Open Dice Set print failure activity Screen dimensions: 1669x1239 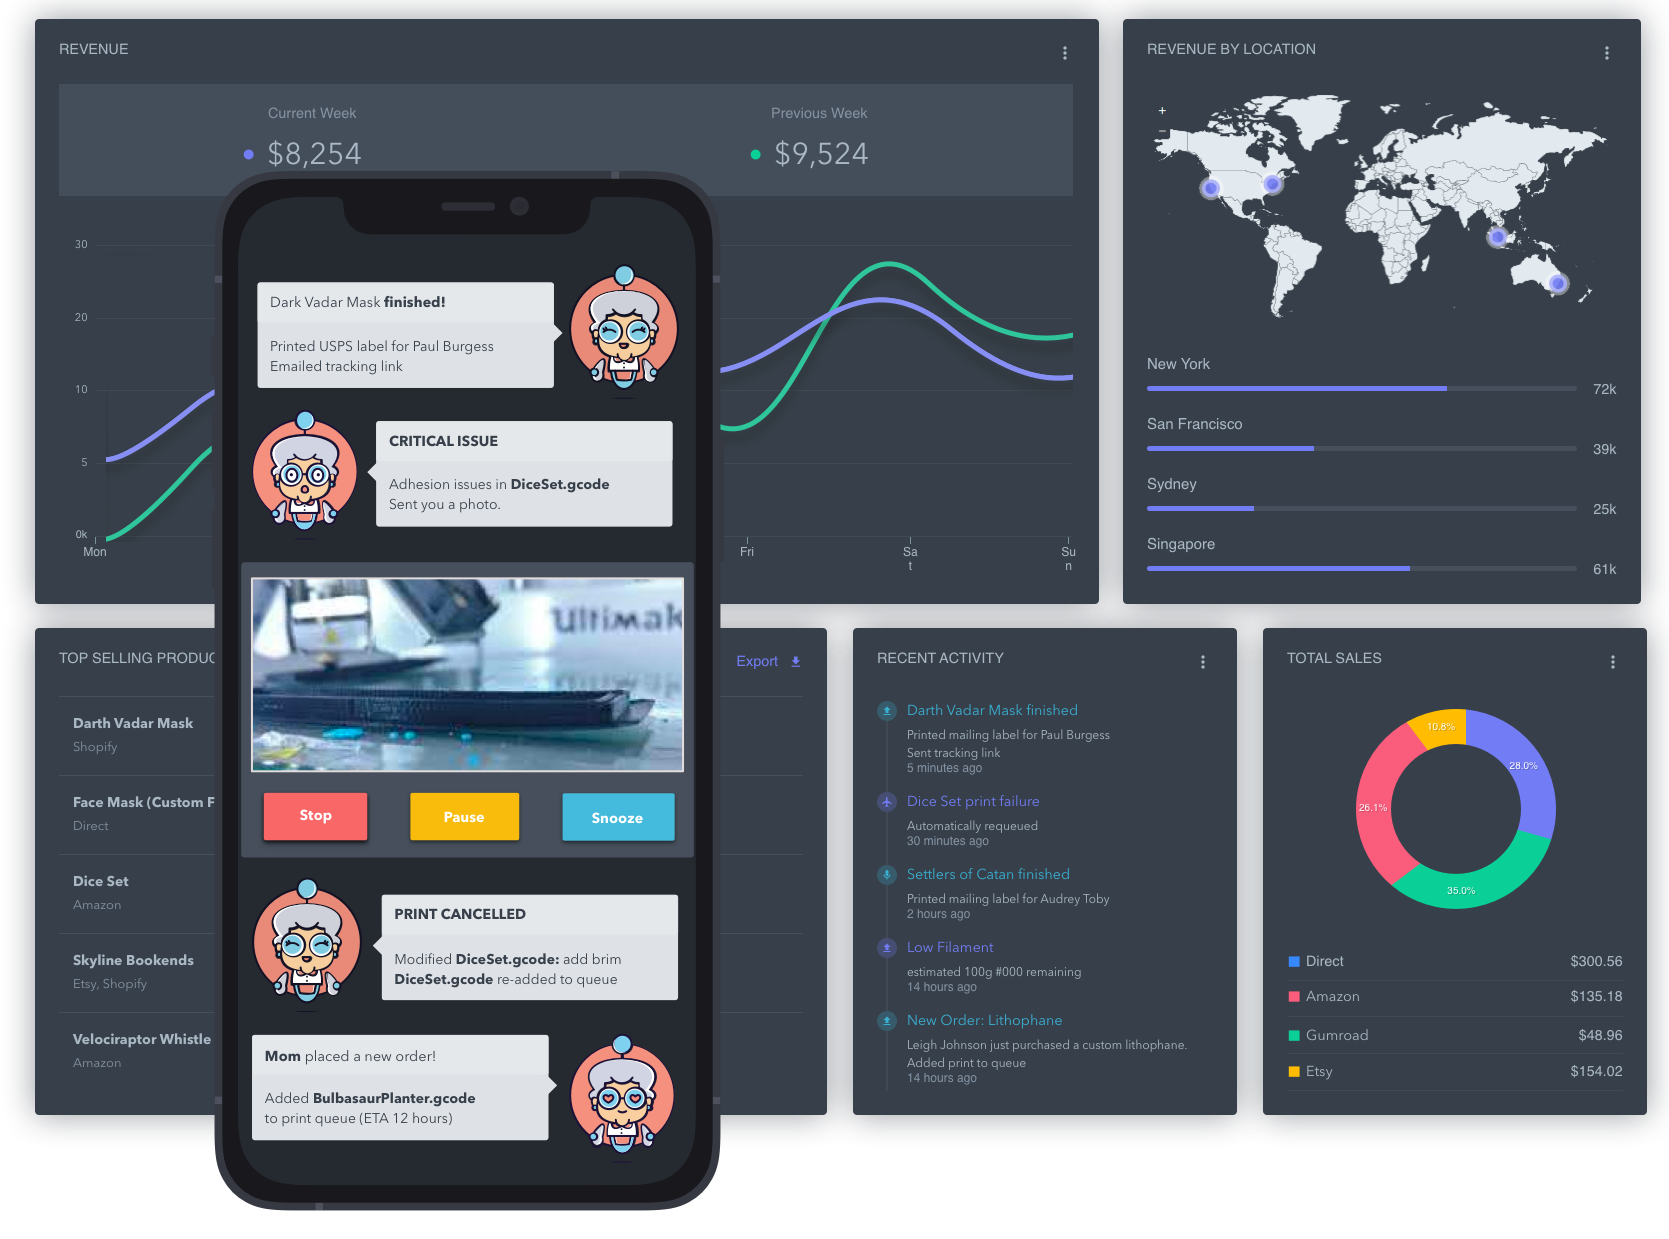coord(973,801)
